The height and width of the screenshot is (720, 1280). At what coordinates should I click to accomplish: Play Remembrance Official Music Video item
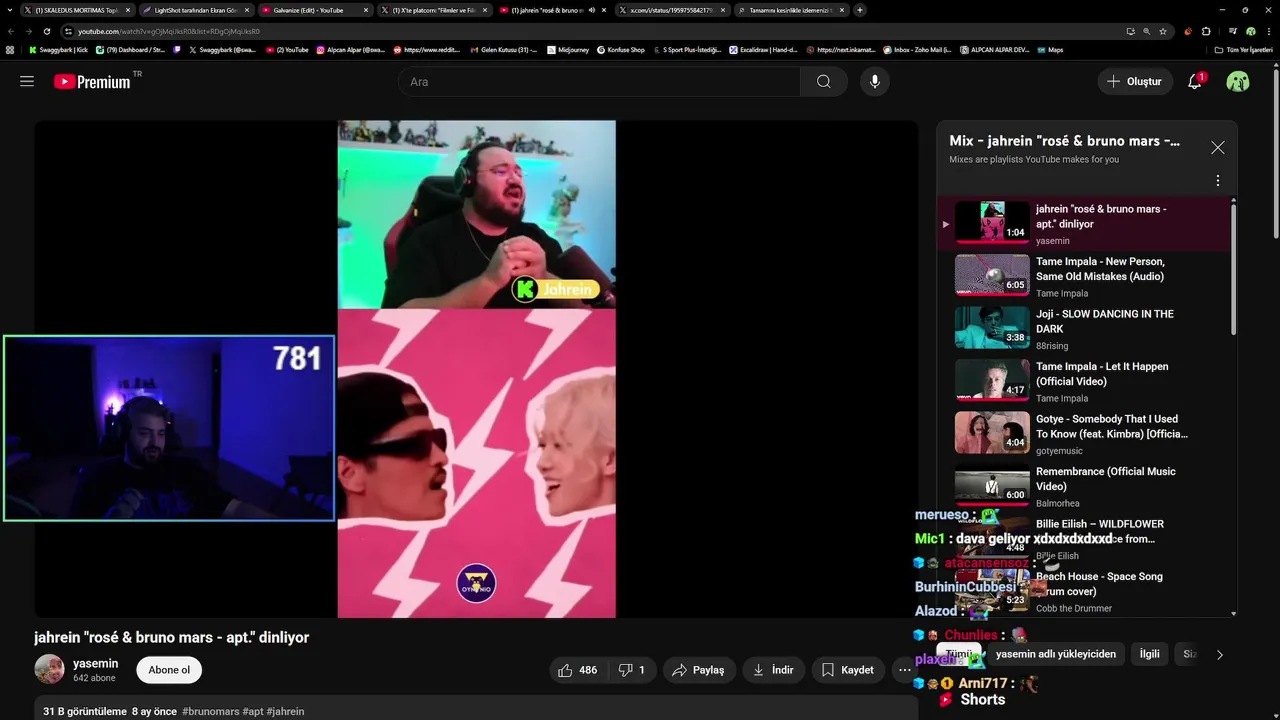pos(1084,486)
